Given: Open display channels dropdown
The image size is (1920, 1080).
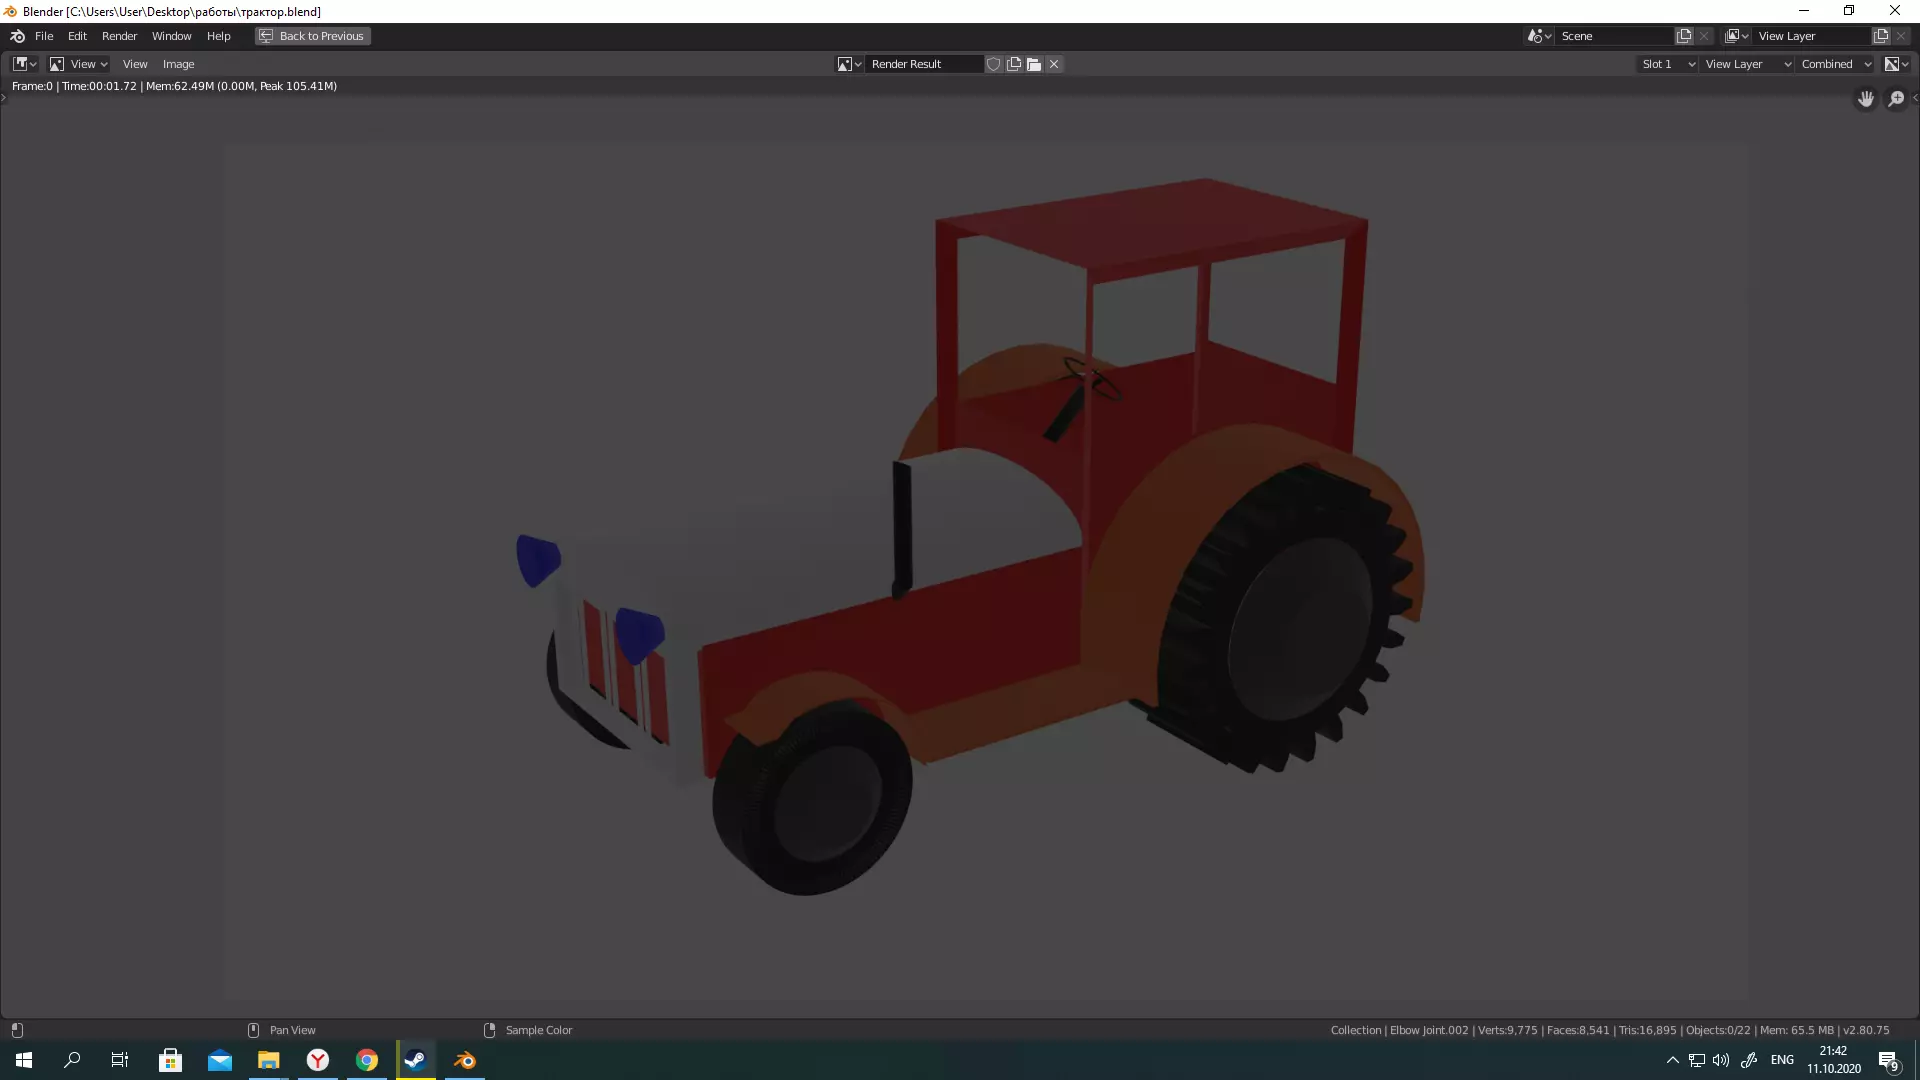Looking at the screenshot, I should (1896, 64).
